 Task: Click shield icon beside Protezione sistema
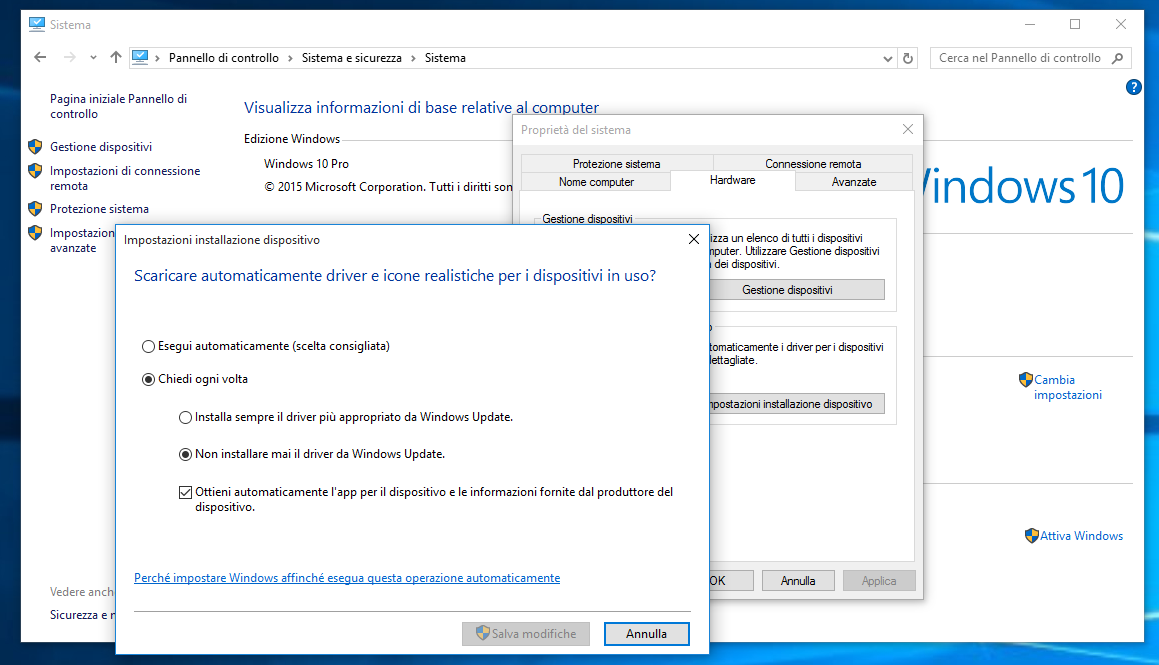(x=35, y=208)
